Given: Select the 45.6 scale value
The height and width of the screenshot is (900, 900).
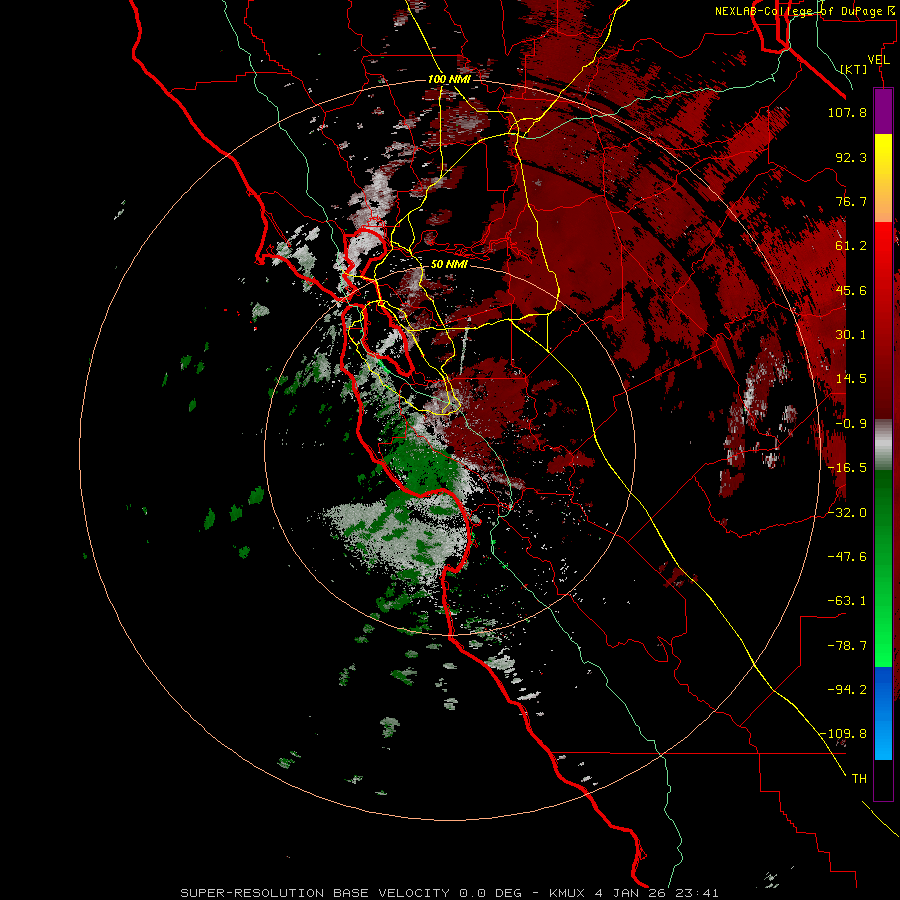Looking at the screenshot, I should (851, 290).
